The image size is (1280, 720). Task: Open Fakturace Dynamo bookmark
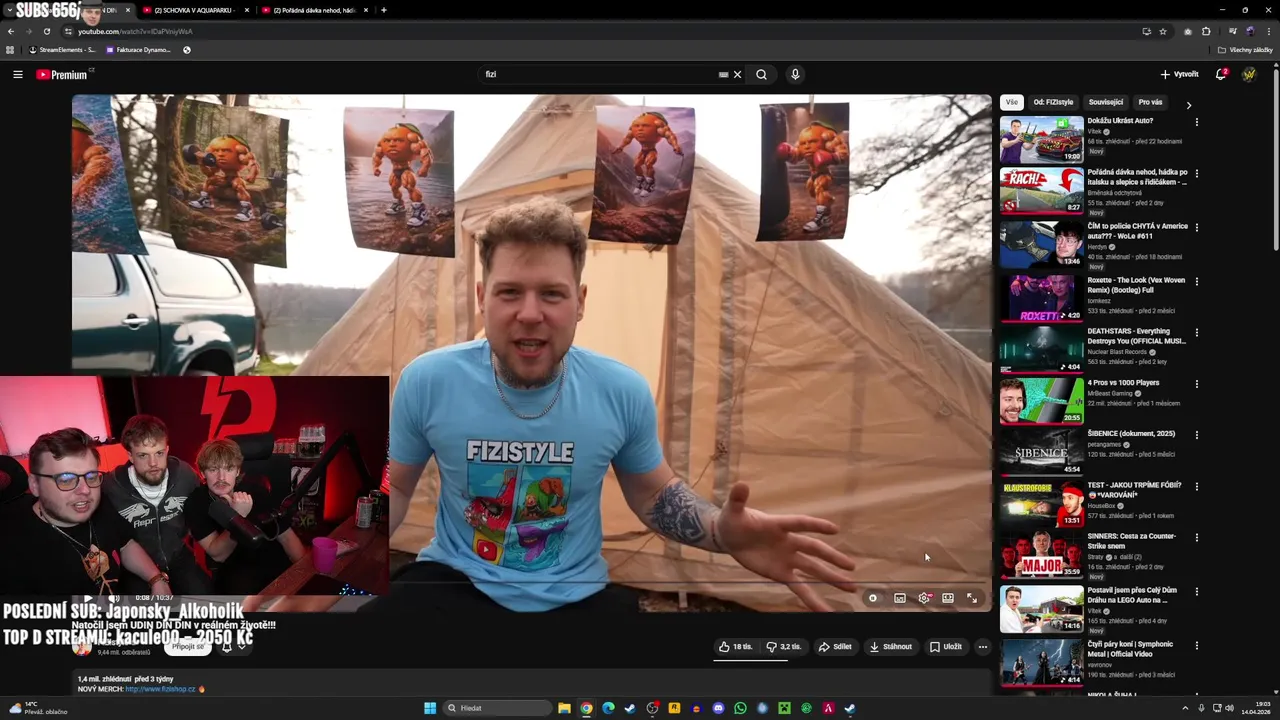(x=139, y=50)
